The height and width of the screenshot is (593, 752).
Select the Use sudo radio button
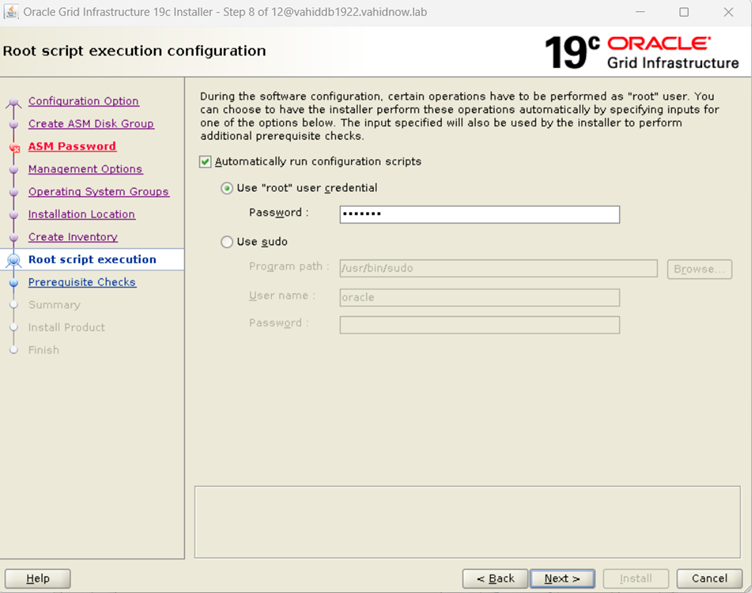click(227, 242)
